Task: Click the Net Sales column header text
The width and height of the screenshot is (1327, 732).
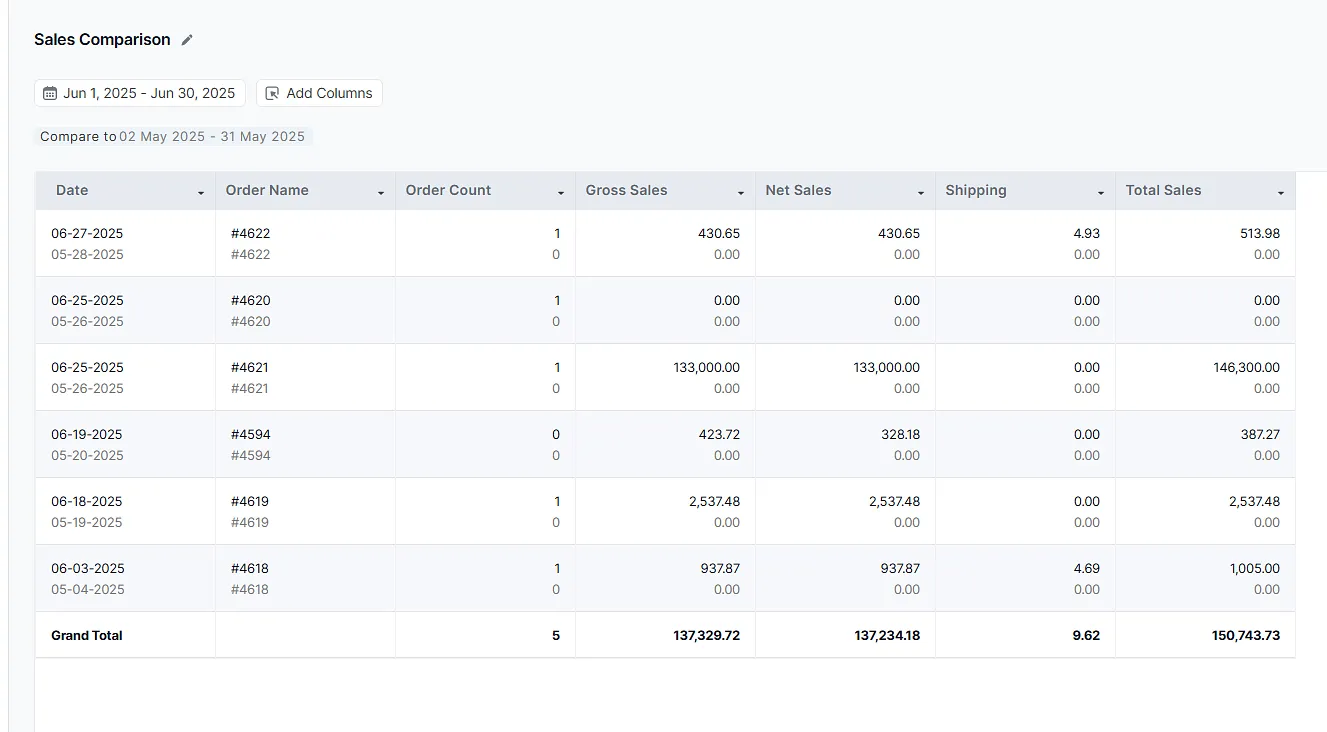Action: 798,190
